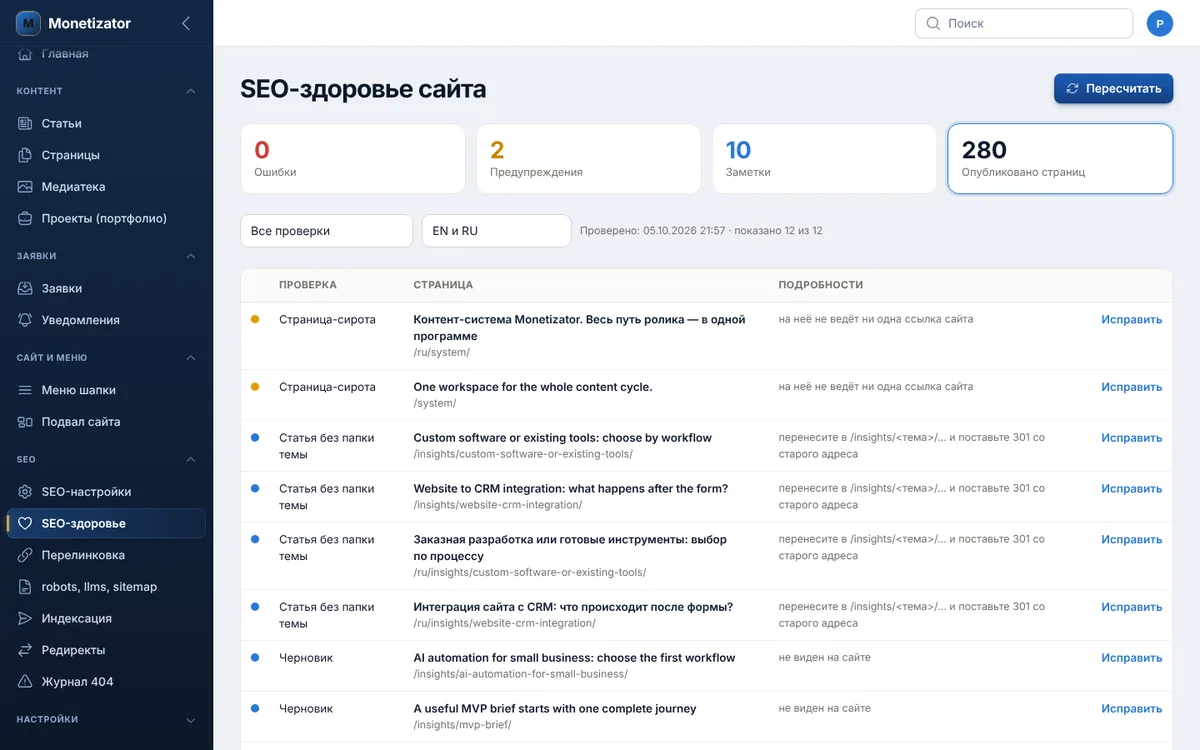Click the Перелинковка link icon
This screenshot has width=1200, height=750.
pos(25,555)
